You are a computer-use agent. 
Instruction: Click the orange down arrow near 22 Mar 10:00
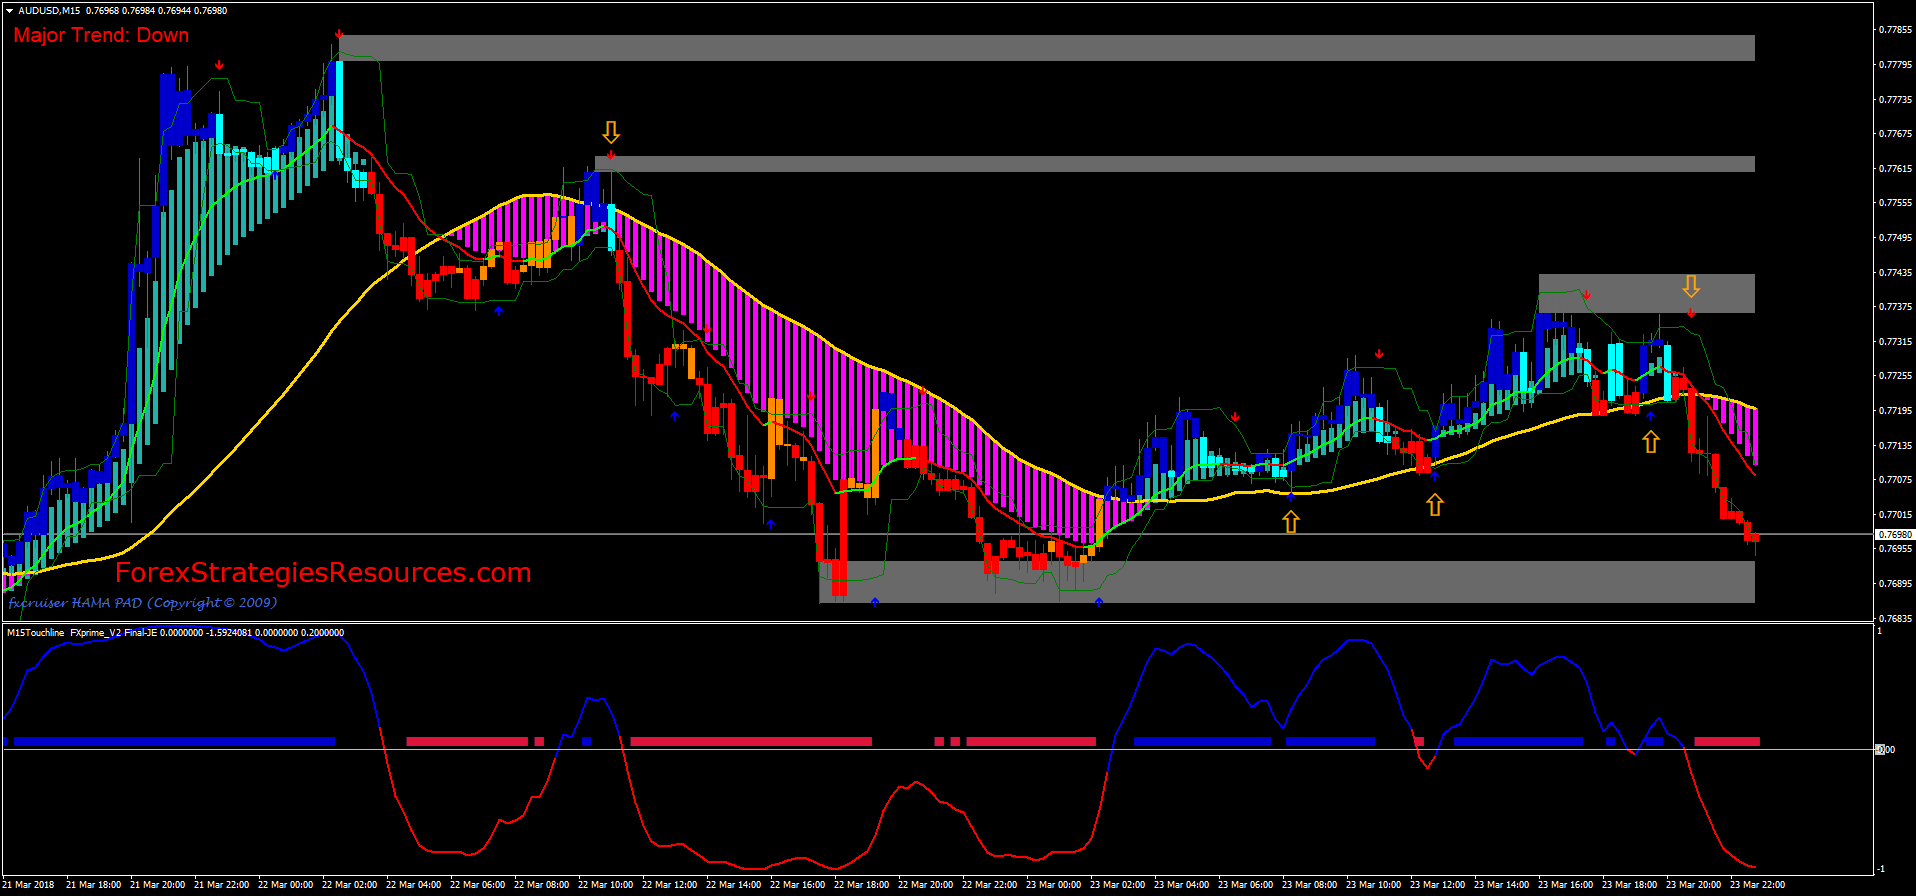[611, 132]
